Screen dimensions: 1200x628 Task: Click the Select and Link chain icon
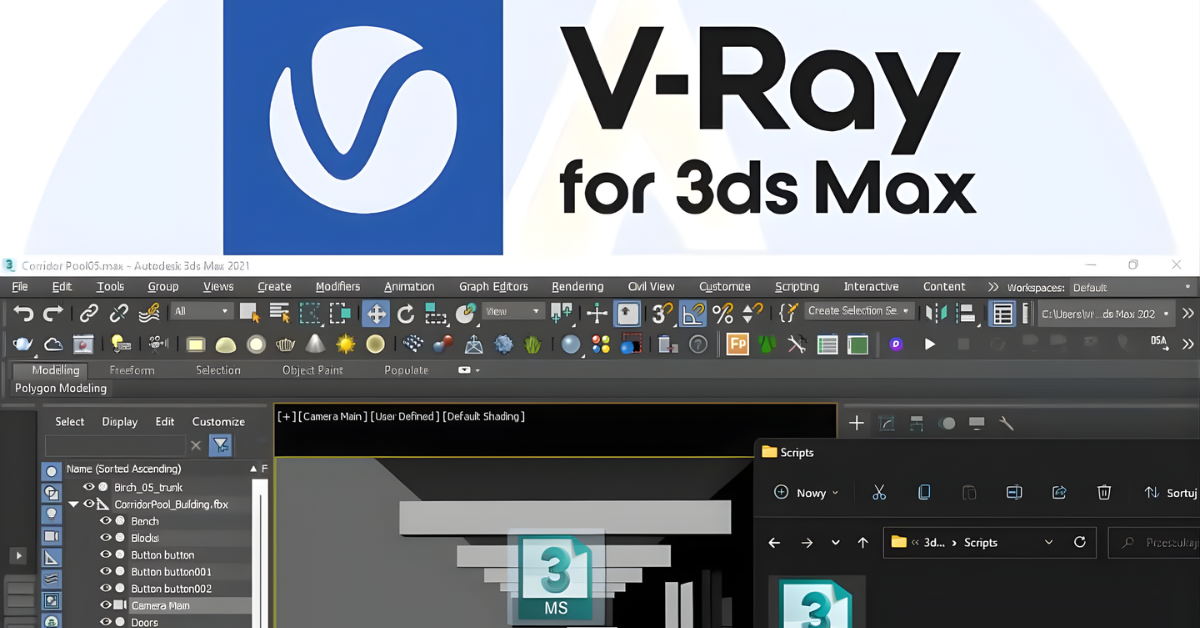tap(89, 314)
